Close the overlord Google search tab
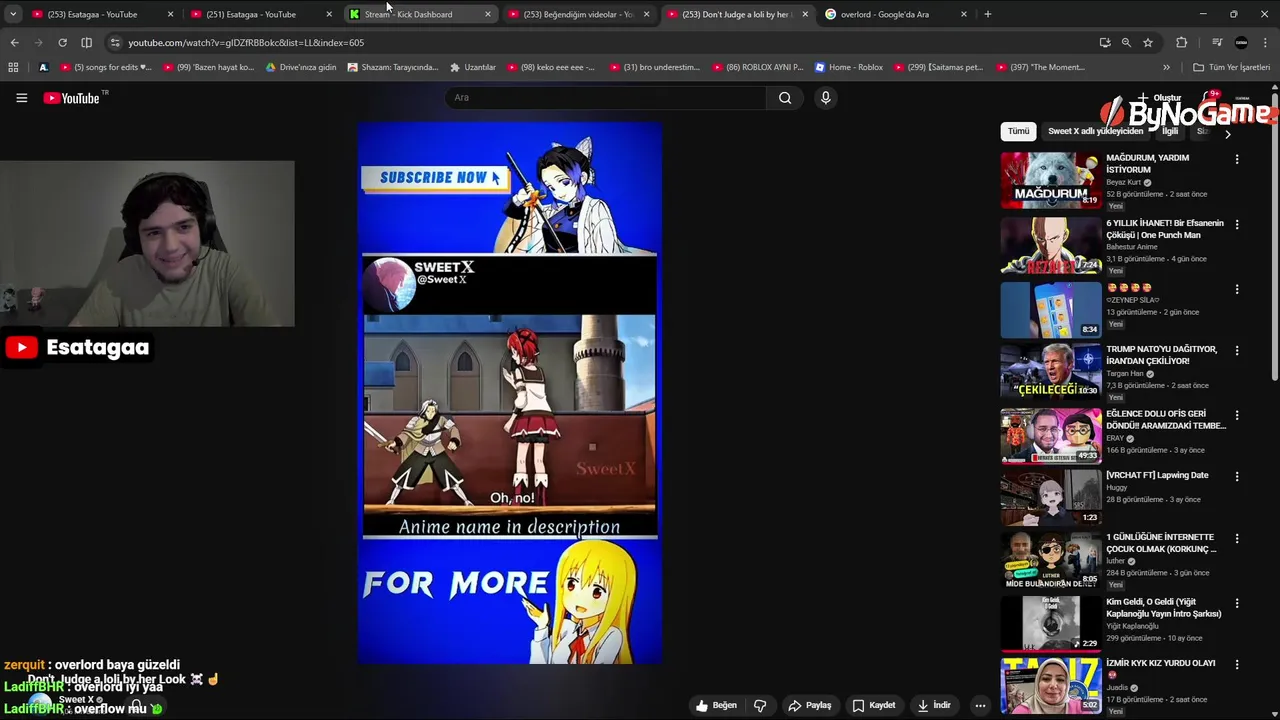Screen dimensions: 1280x720 tap(963, 14)
